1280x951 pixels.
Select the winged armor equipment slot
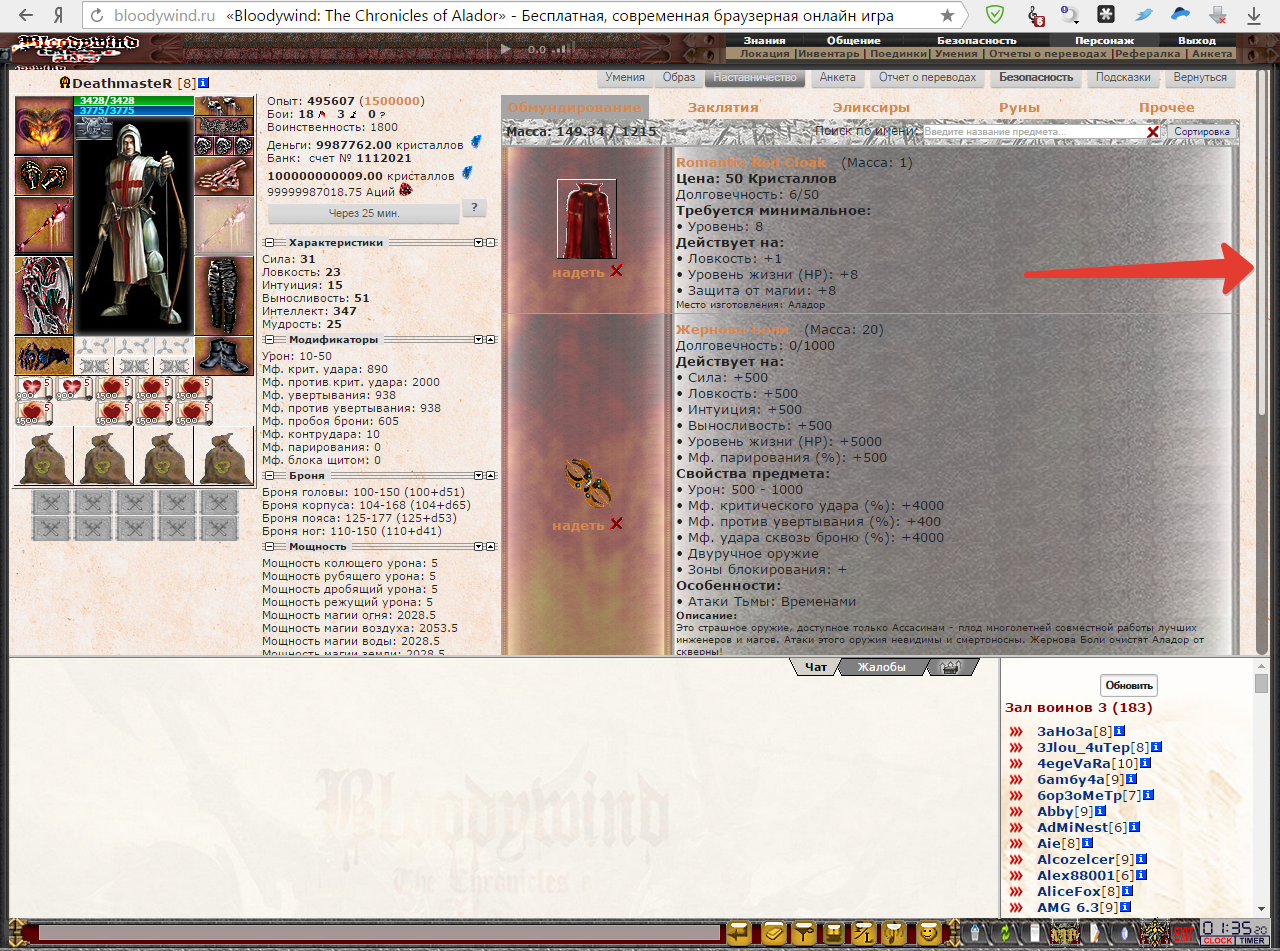[x=44, y=295]
